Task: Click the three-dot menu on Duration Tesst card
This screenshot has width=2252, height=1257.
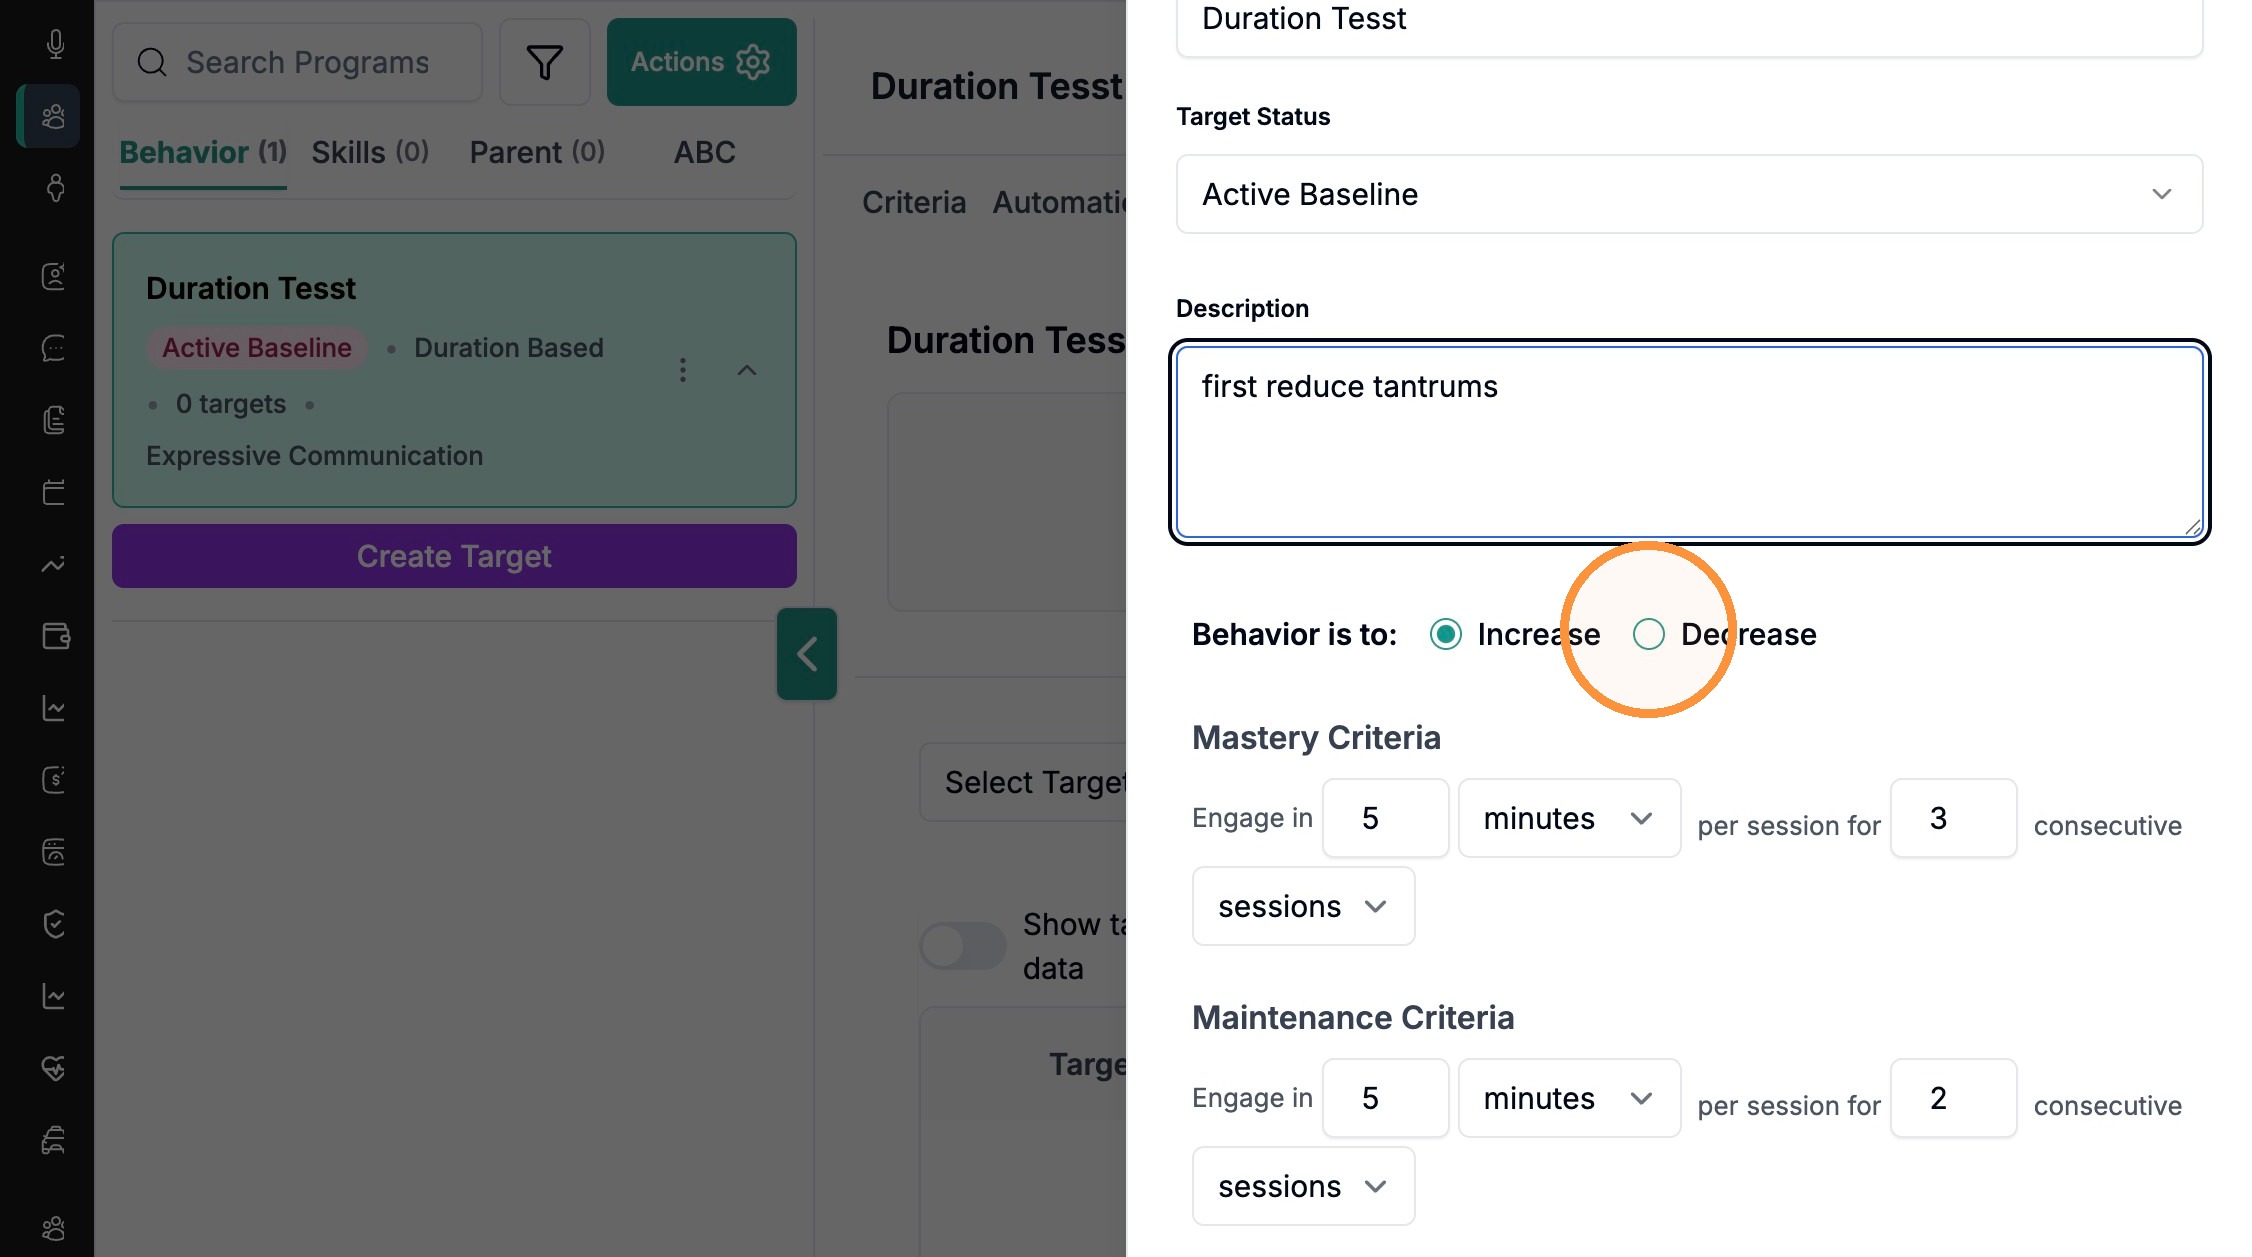Action: (683, 370)
